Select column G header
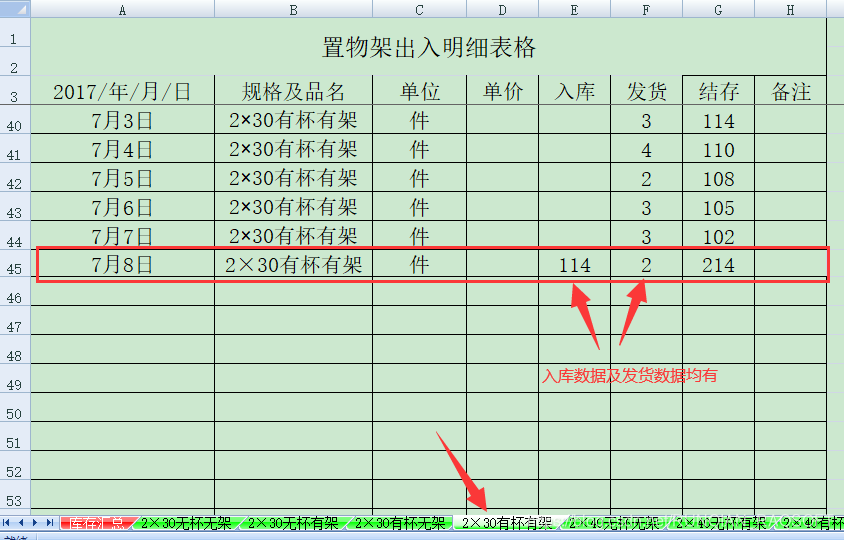The image size is (844, 540). coord(719,9)
